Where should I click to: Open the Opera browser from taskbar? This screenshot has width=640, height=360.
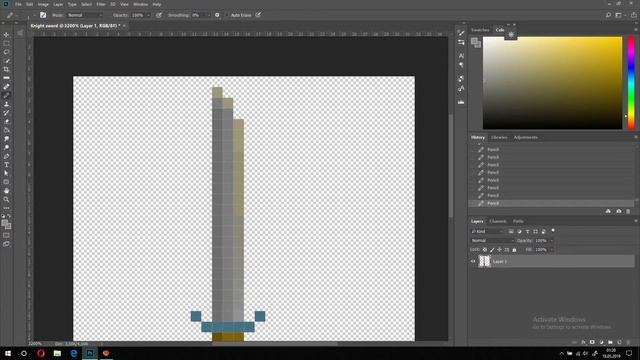(40, 353)
